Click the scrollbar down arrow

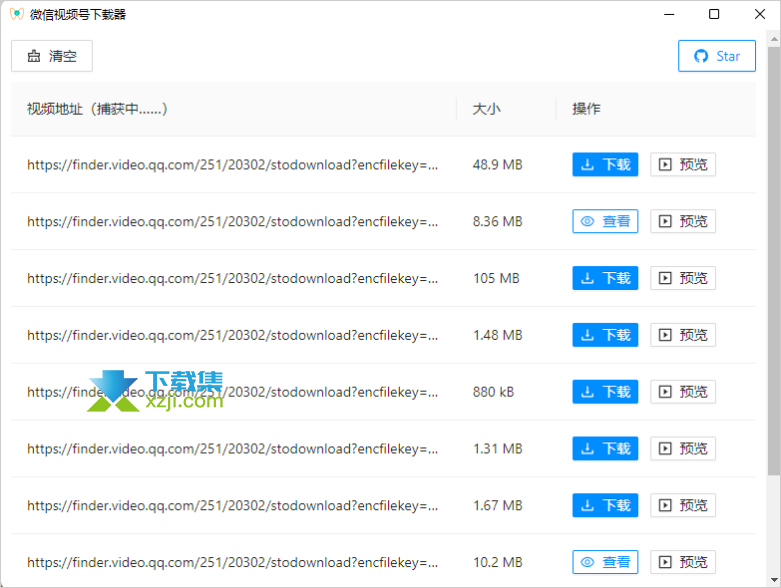(x=773, y=580)
